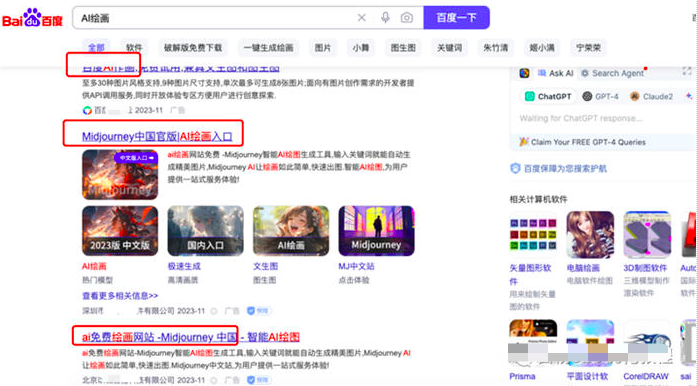Open the 2023版 中文版 thumbnail
This screenshot has width=697, height=386.
coord(120,231)
